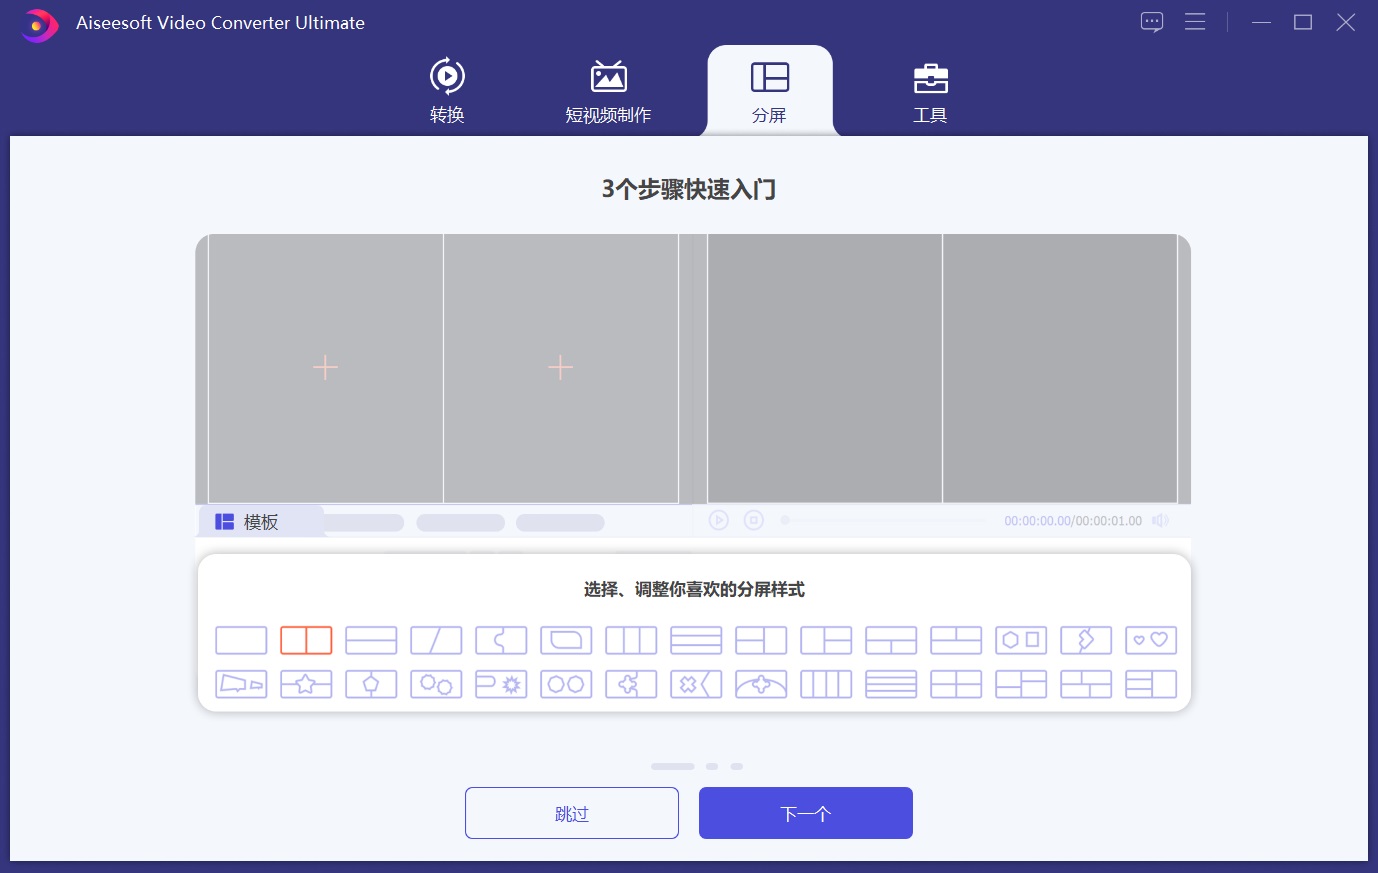Choose the three horizontal rows template
This screenshot has width=1378, height=873.
tap(696, 640)
